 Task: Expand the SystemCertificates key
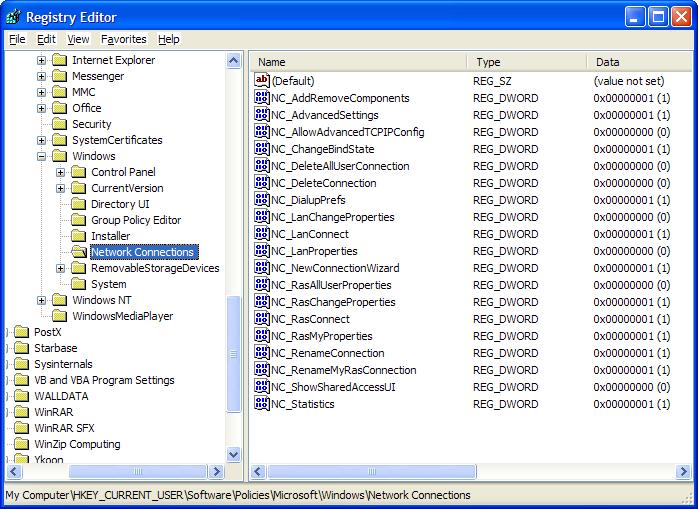pos(41,140)
